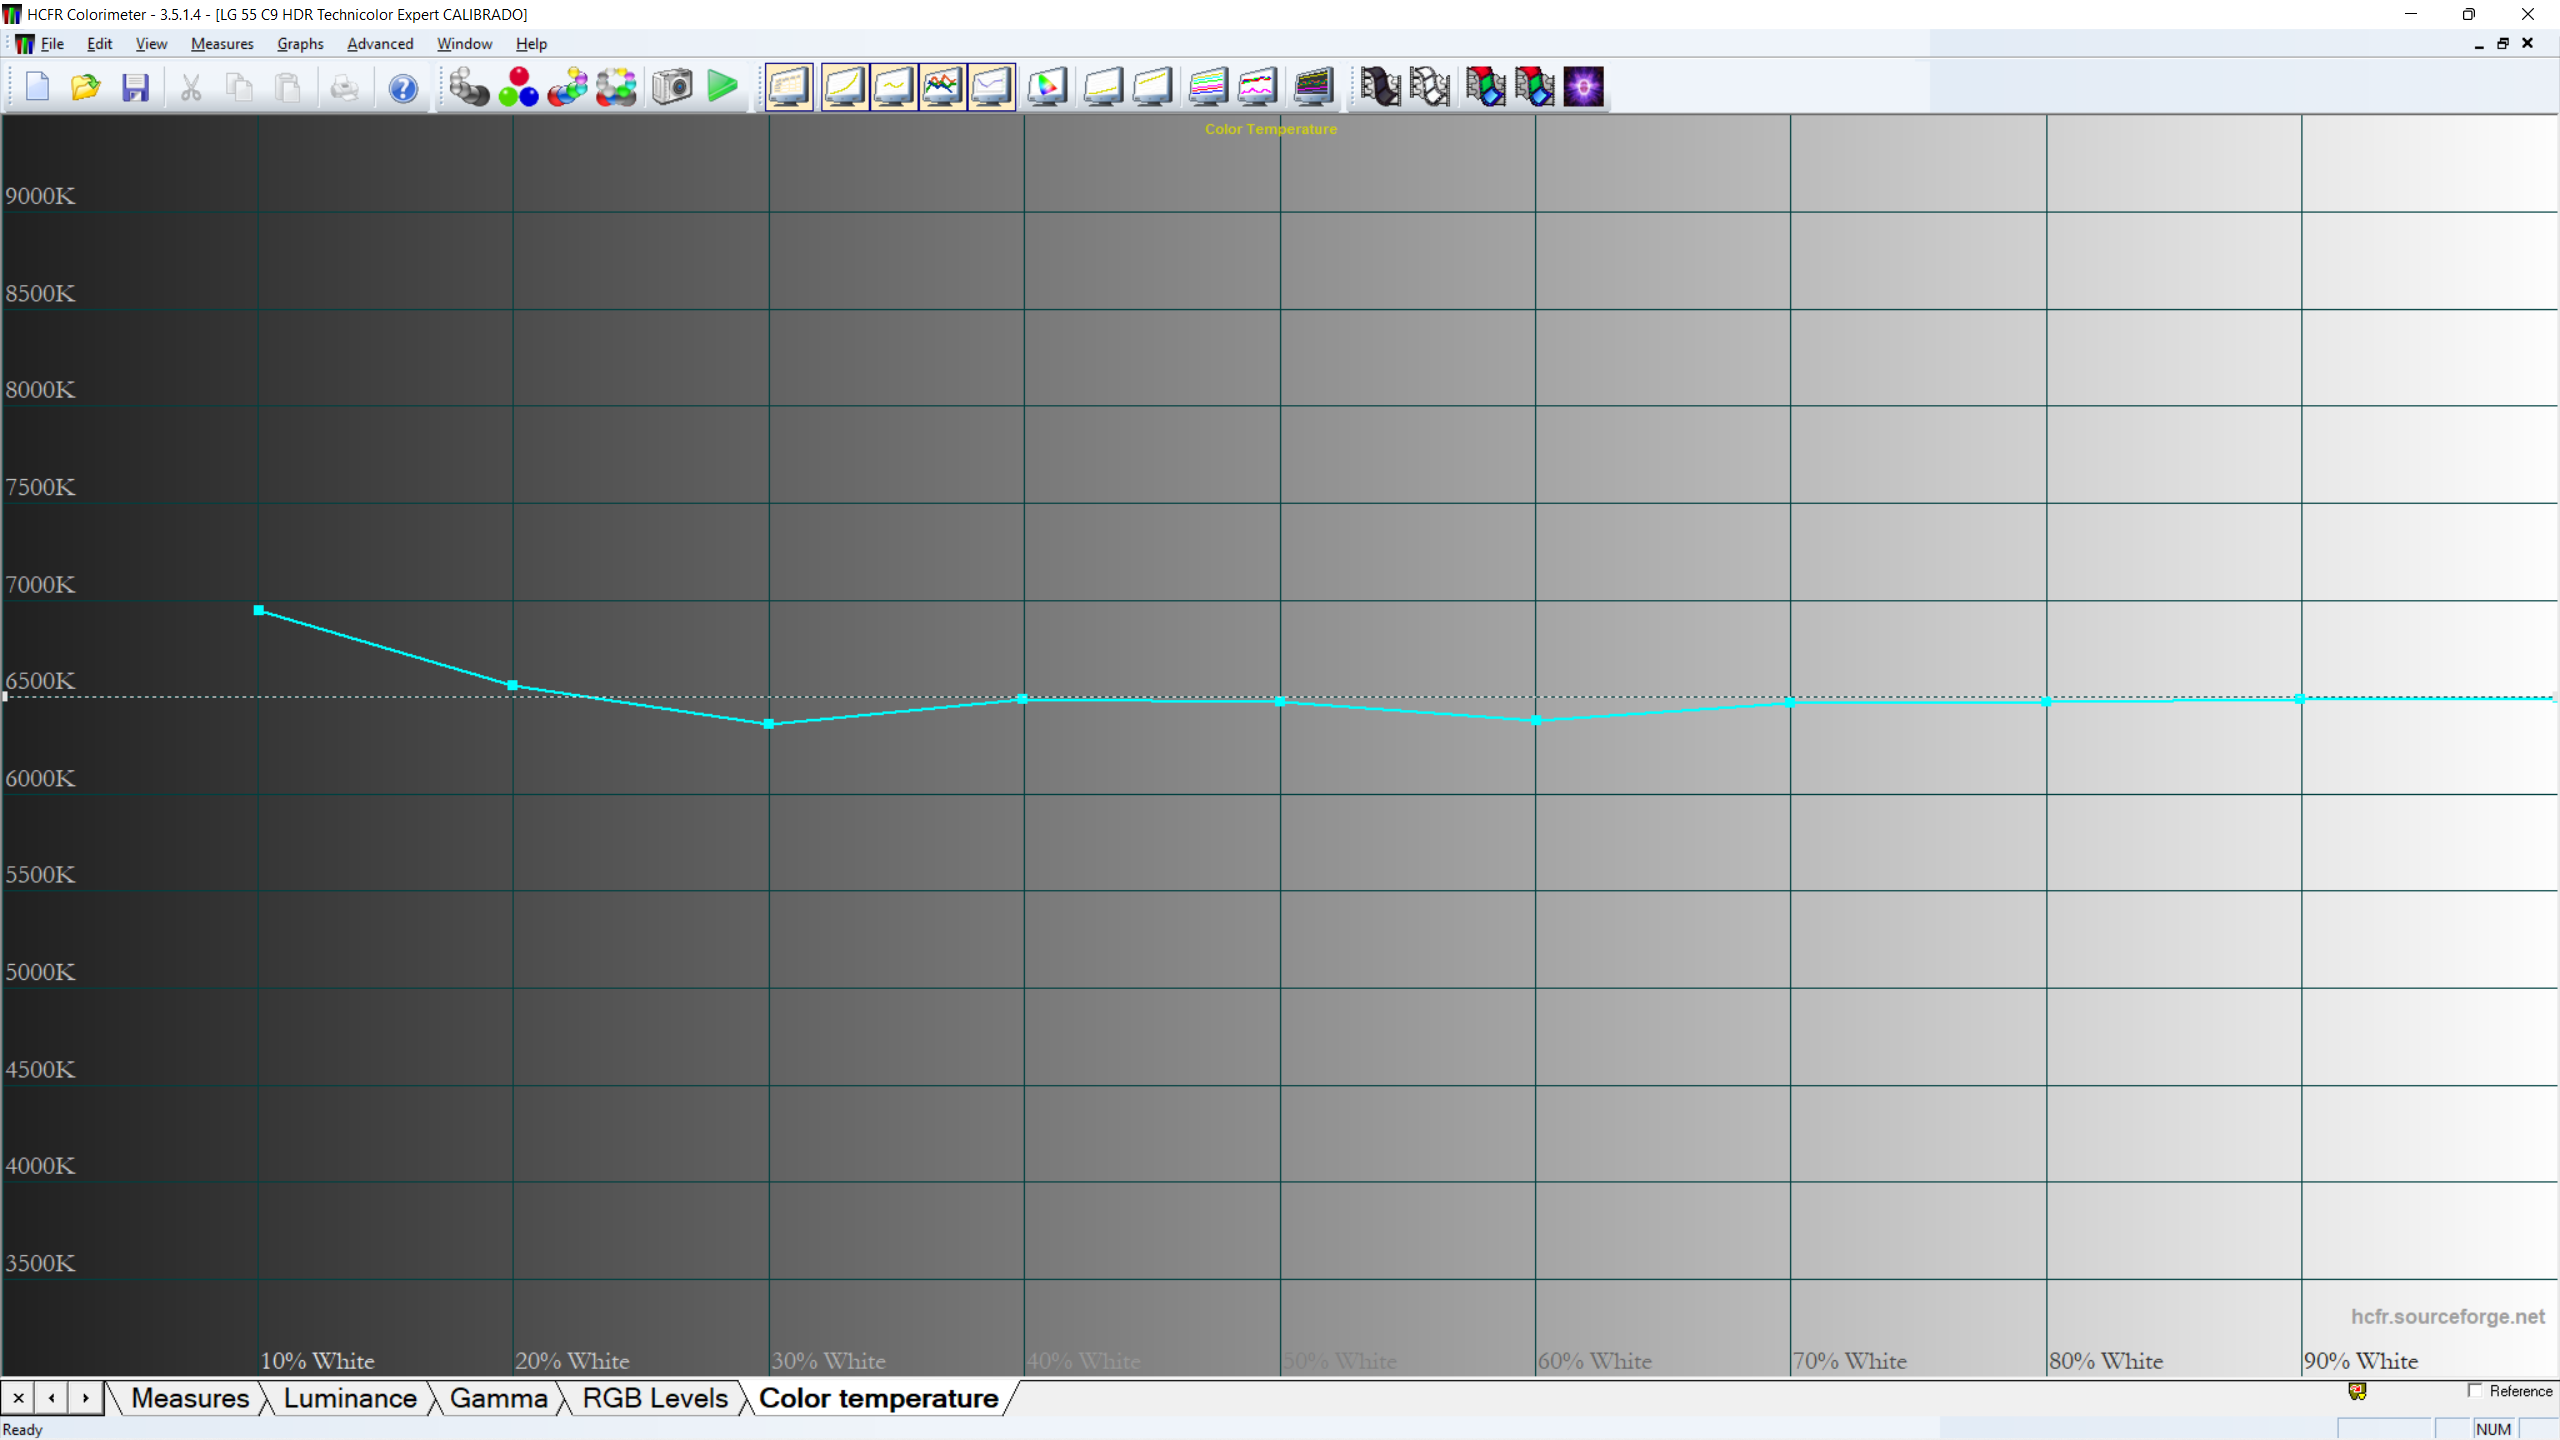Start continuous measures green play icon
Screen dimensions: 2560x1440
coord(722,87)
